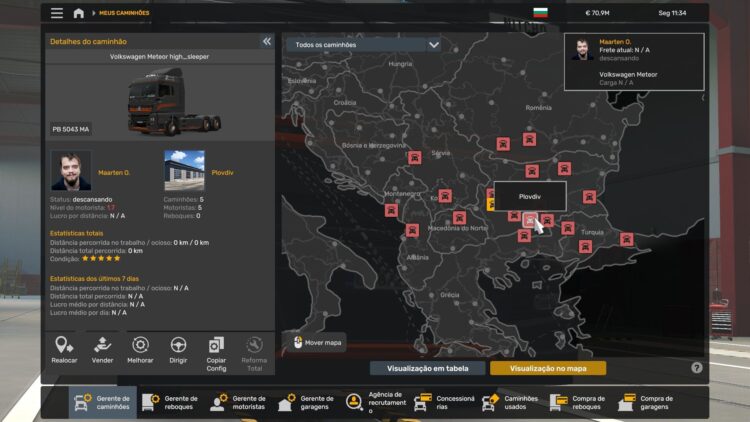The width and height of the screenshot is (750, 422).
Task: Open Compra de reboques tab
Action: (x=579, y=402)
